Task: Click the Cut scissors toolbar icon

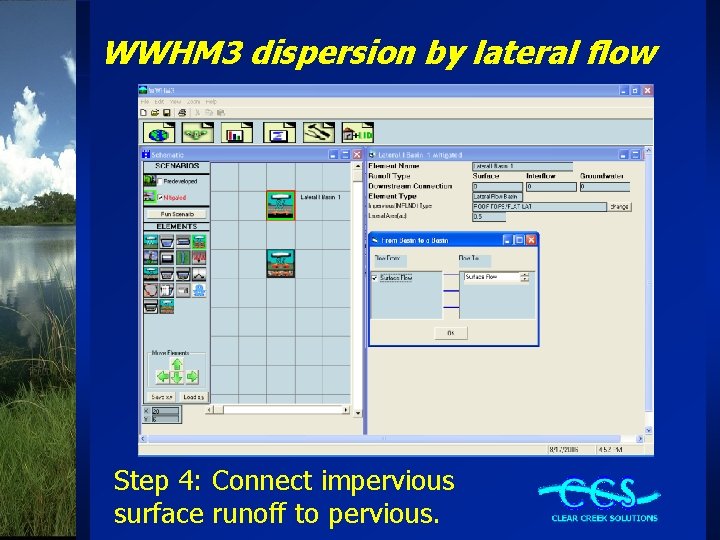Action: pos(197,112)
